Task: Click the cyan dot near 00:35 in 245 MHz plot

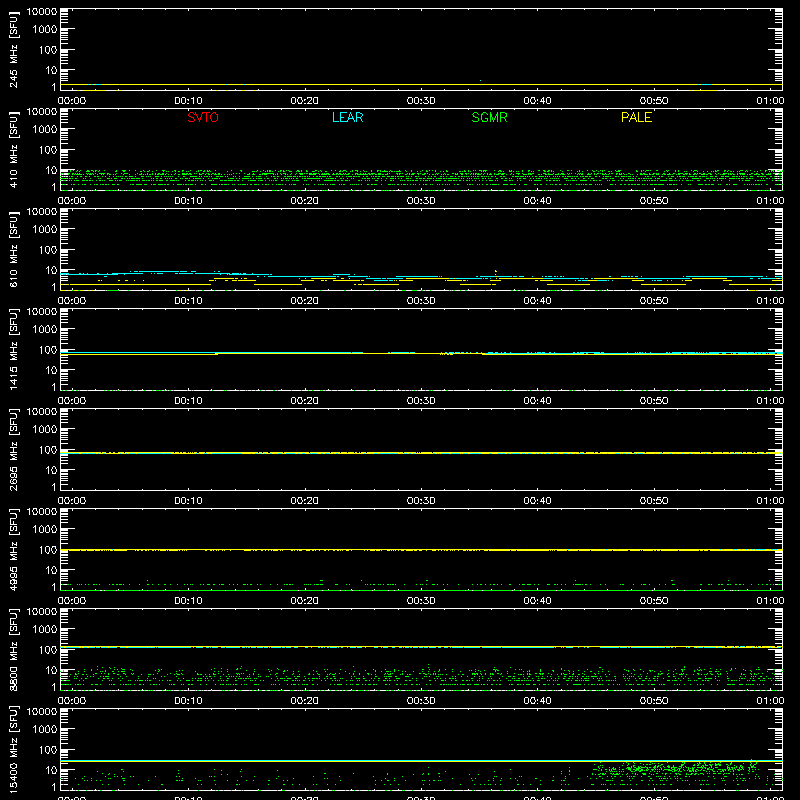Action: coord(480,81)
